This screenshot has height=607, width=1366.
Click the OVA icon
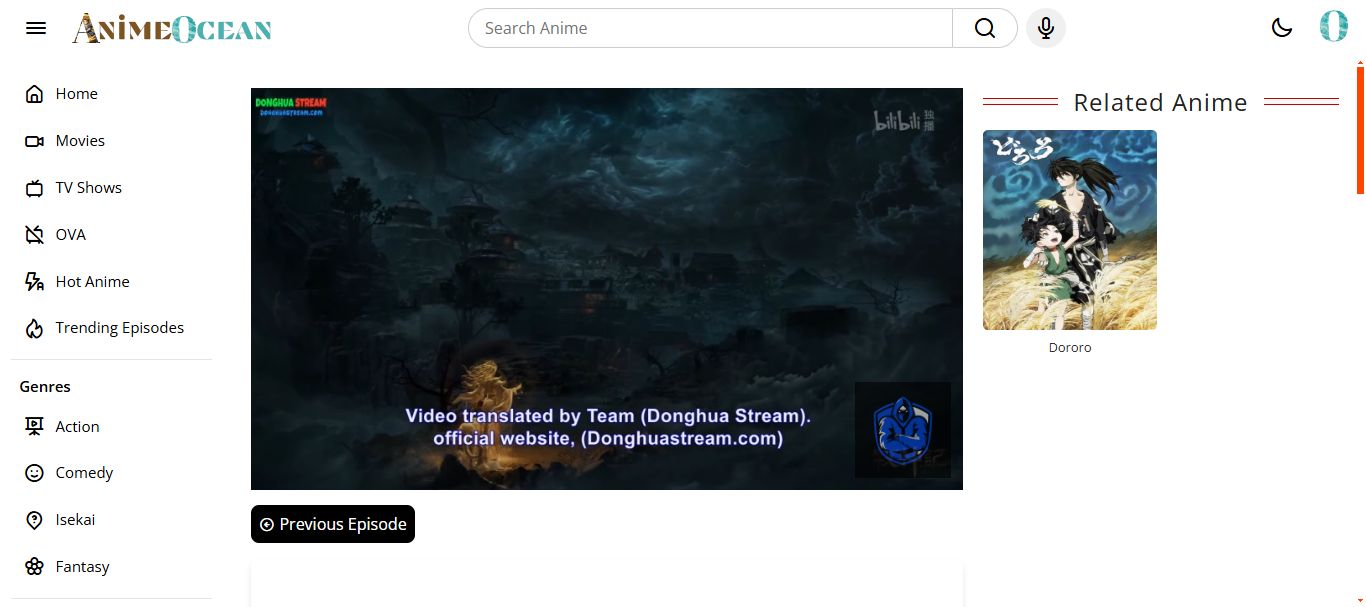[34, 235]
